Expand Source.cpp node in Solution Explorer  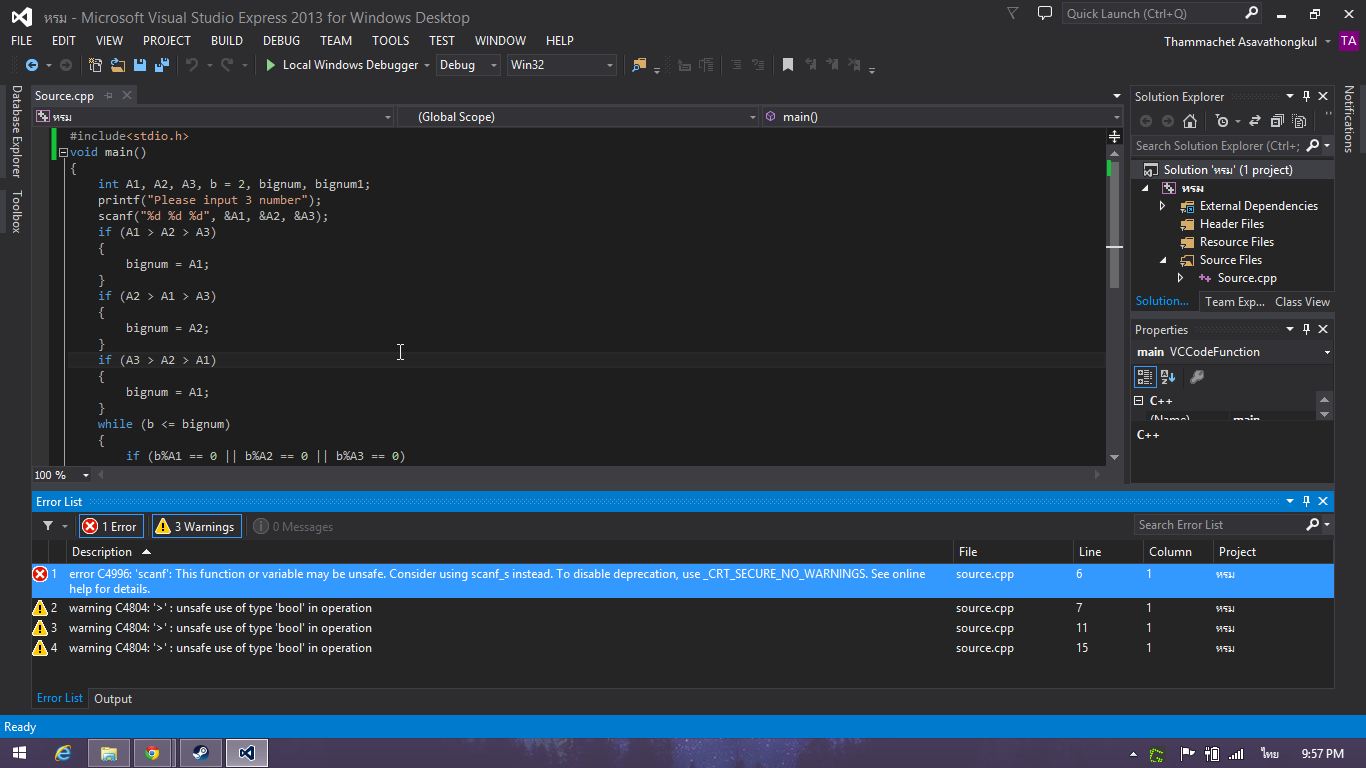click(x=1180, y=278)
